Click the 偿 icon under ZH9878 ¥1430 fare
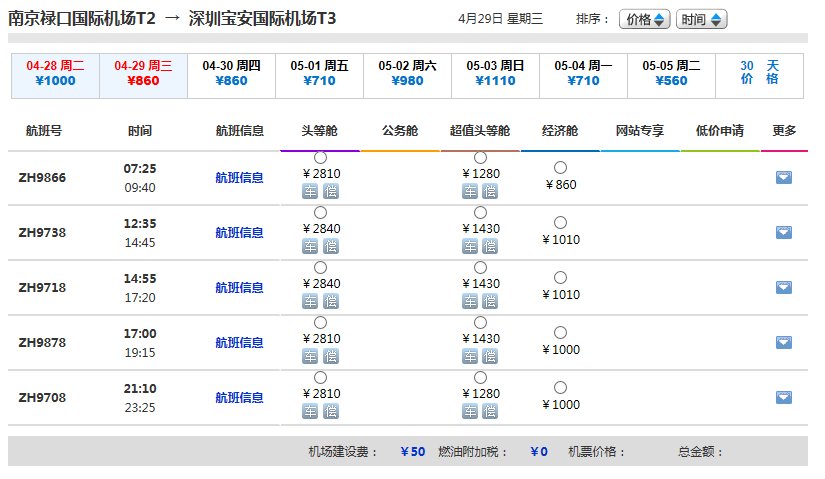The width and height of the screenshot is (825, 479). point(490,356)
